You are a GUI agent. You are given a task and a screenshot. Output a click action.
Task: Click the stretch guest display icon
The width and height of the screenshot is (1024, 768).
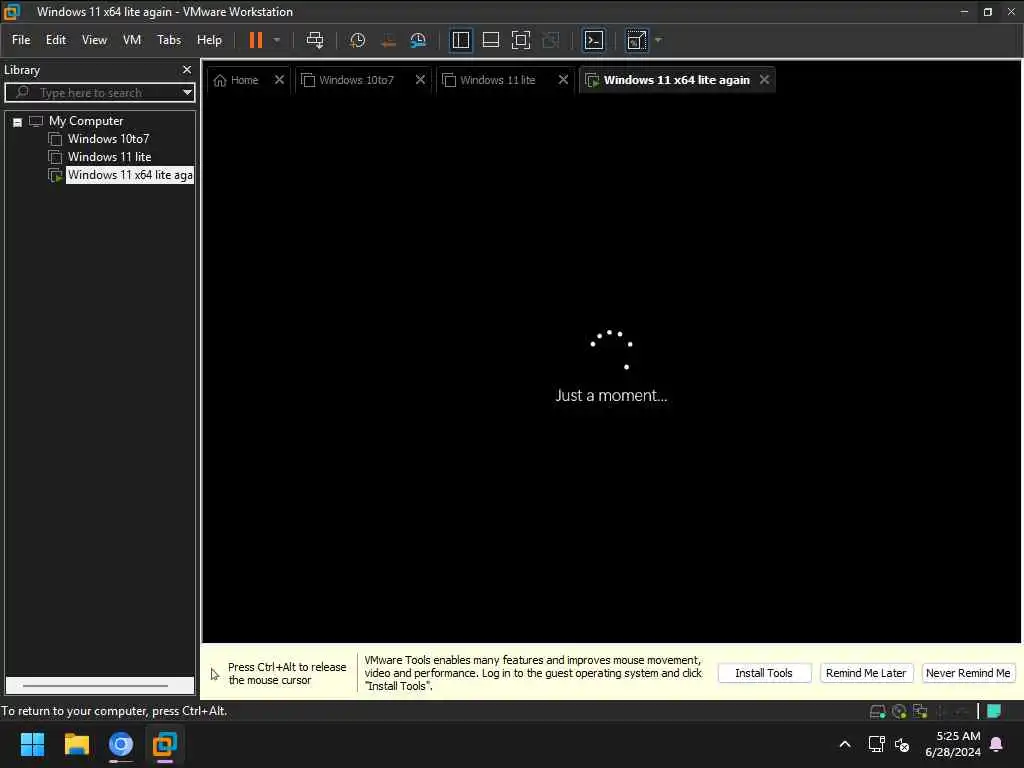(637, 40)
